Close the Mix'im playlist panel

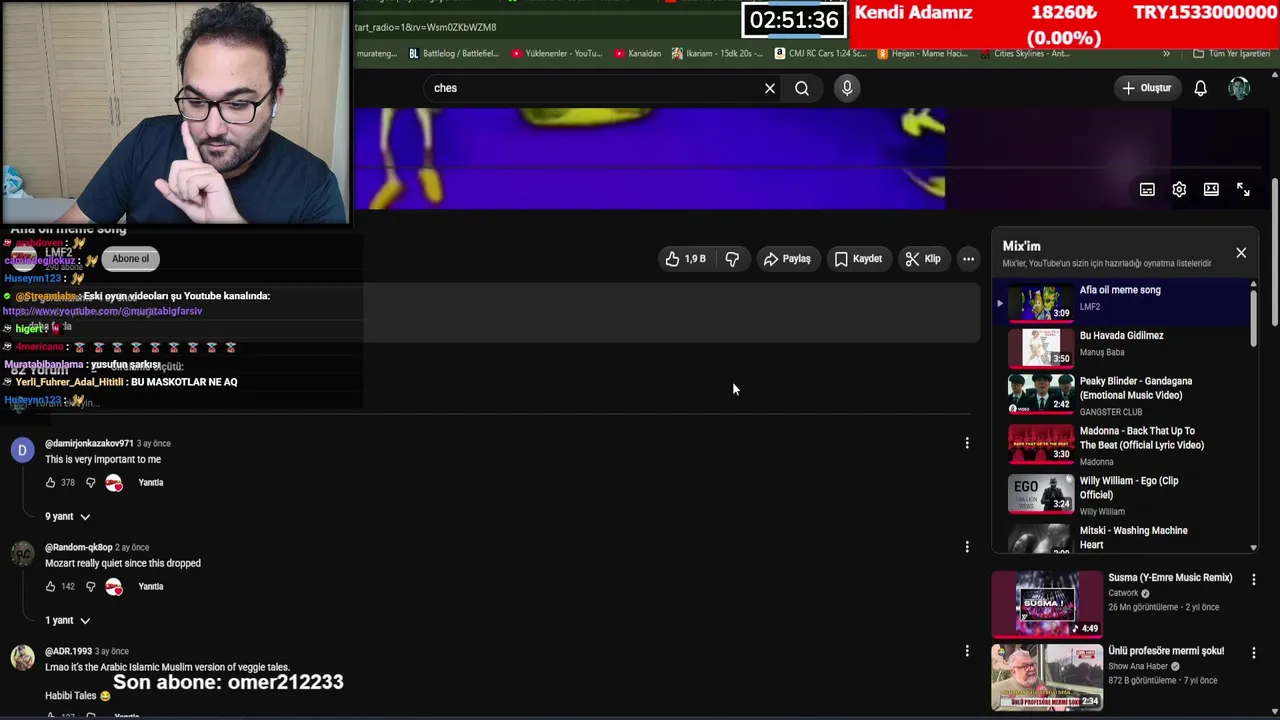point(1241,253)
